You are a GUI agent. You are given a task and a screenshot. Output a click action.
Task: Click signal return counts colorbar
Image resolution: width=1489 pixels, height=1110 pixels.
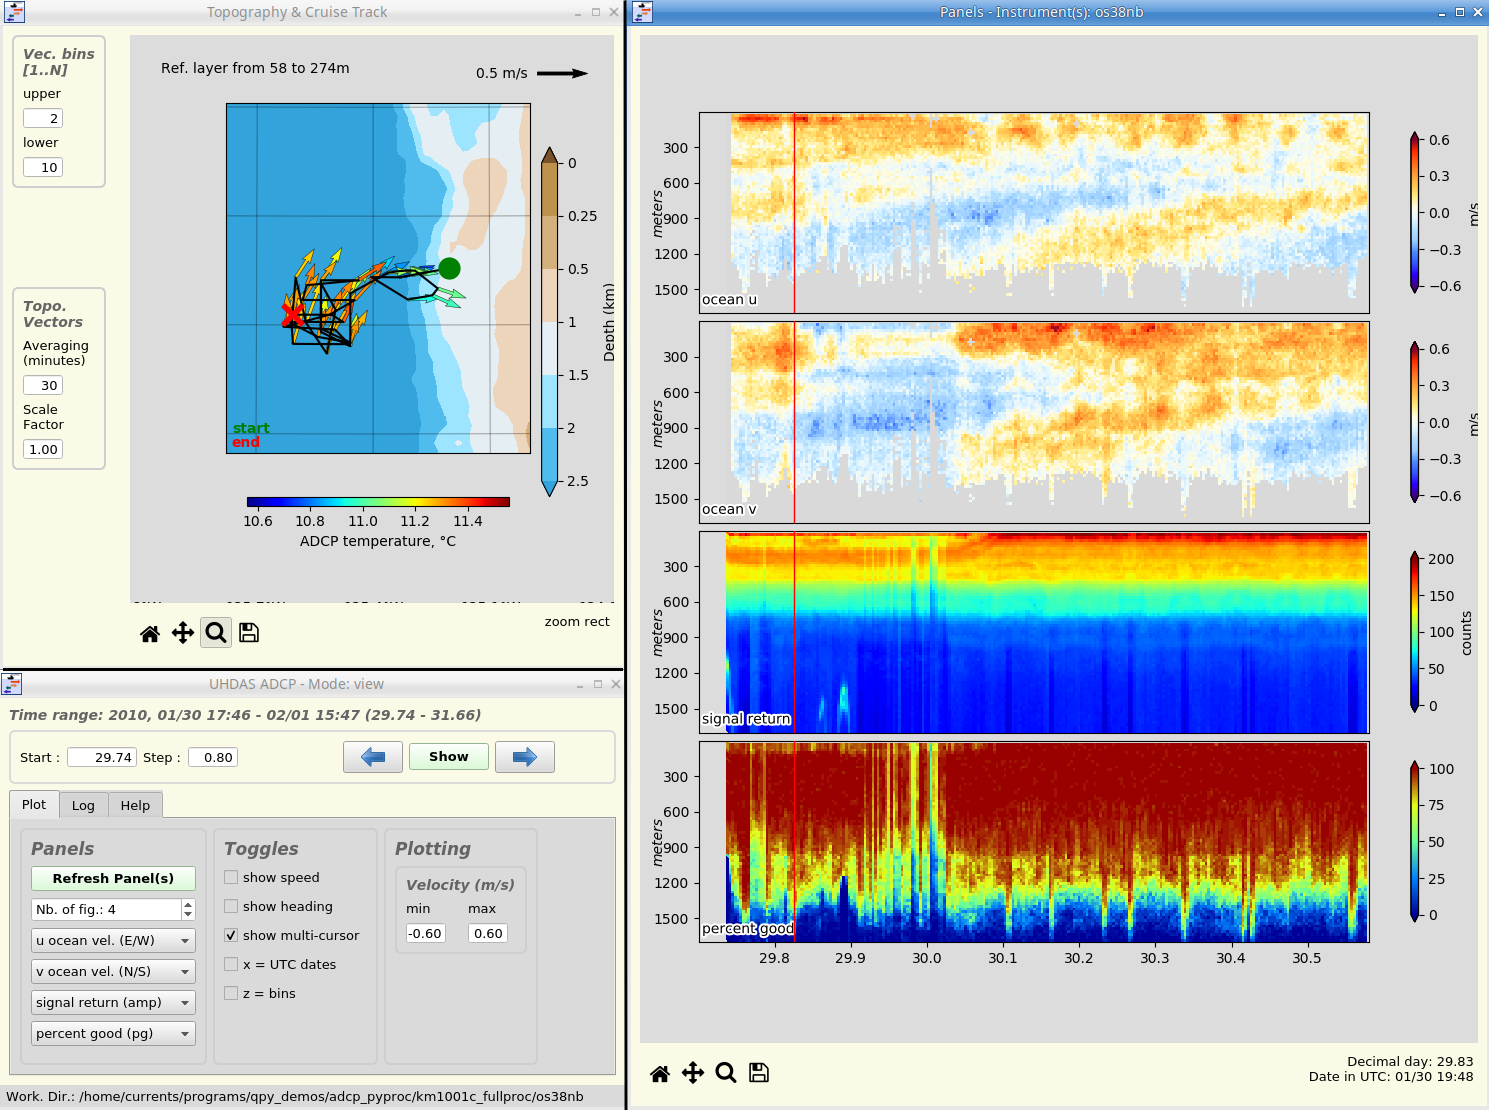pyautogui.click(x=1415, y=632)
